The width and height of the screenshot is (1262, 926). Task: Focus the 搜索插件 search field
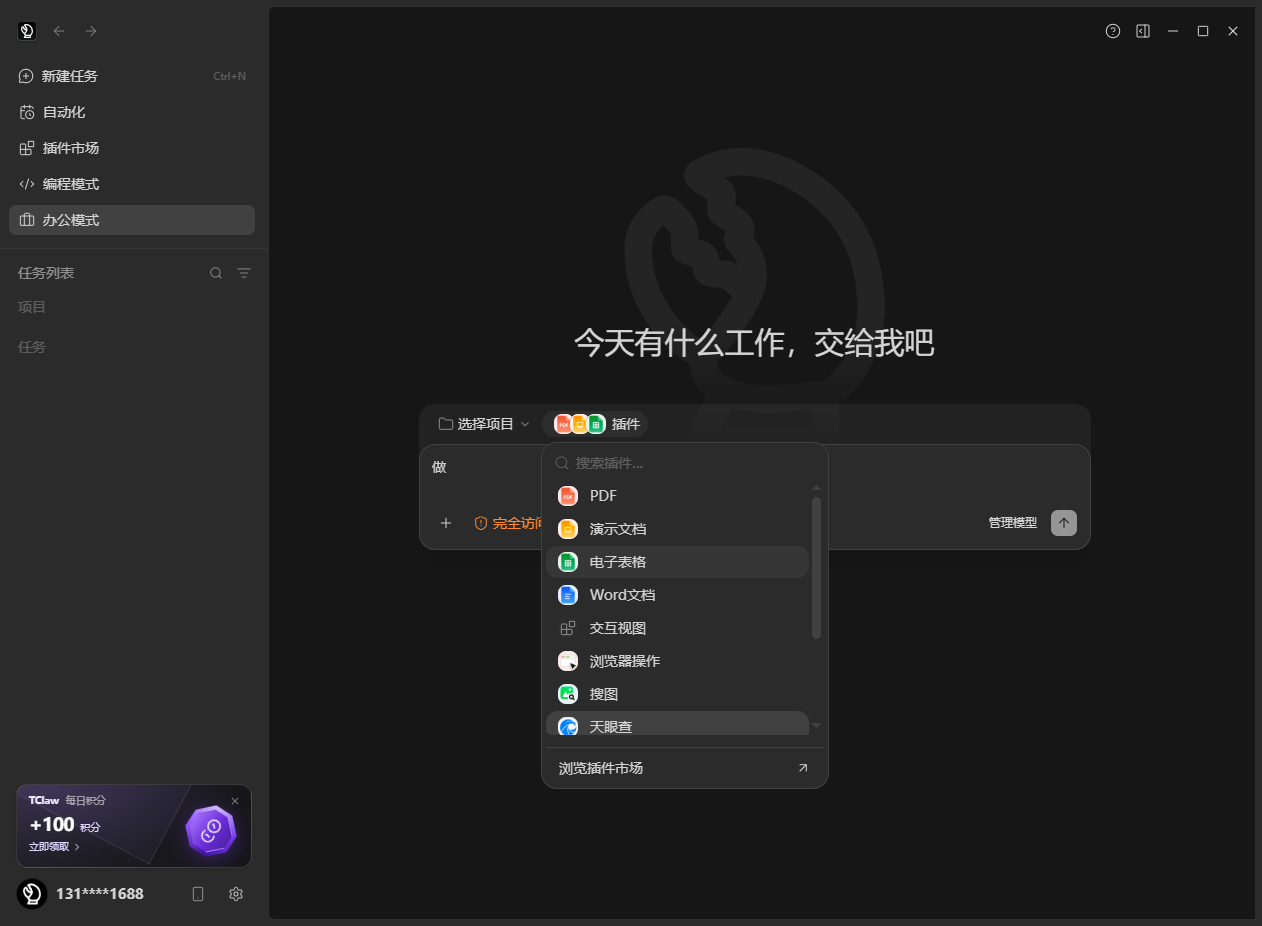(685, 463)
